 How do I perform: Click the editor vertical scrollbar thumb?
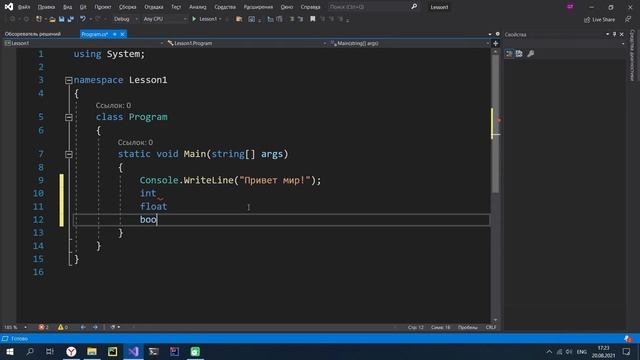click(x=495, y=124)
